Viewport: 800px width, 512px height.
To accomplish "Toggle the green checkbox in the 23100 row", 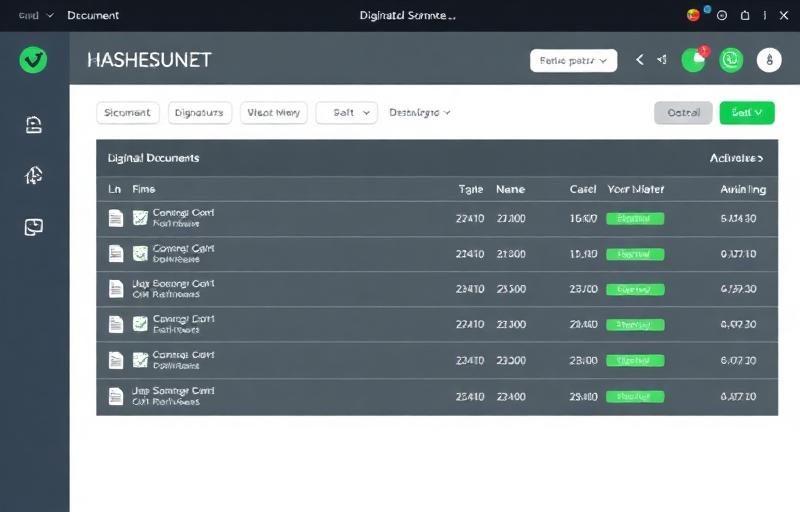I will [140, 218].
